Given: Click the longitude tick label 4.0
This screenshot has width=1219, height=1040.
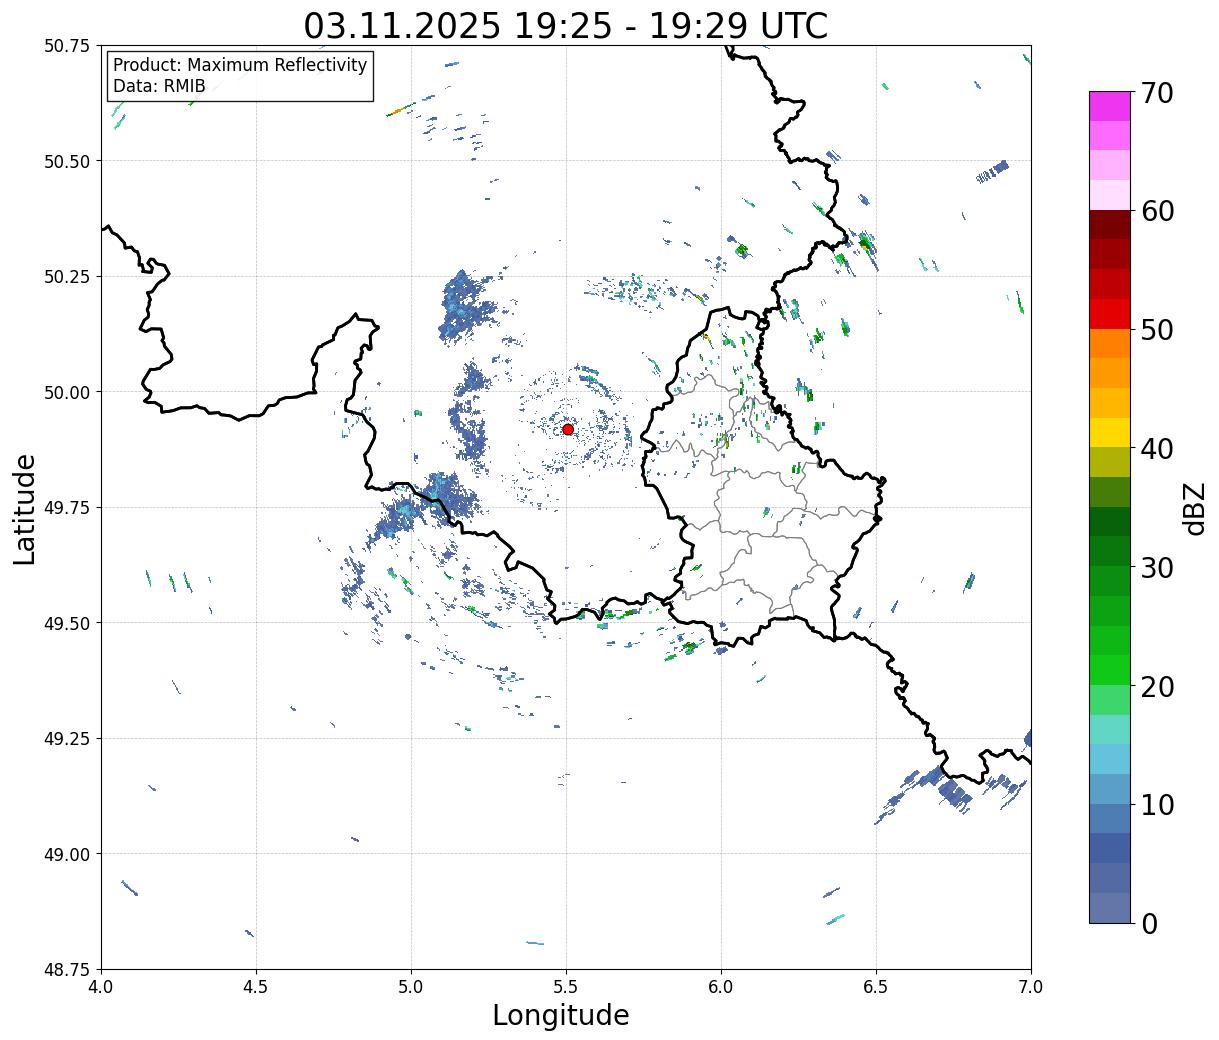Looking at the screenshot, I should 102,987.
